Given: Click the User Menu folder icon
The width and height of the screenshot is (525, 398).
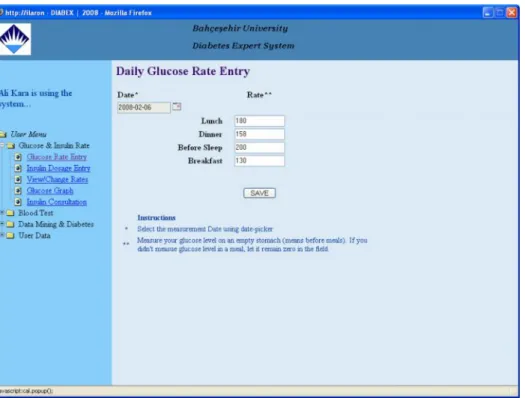Looking at the screenshot, I should pyautogui.click(x=3, y=135).
